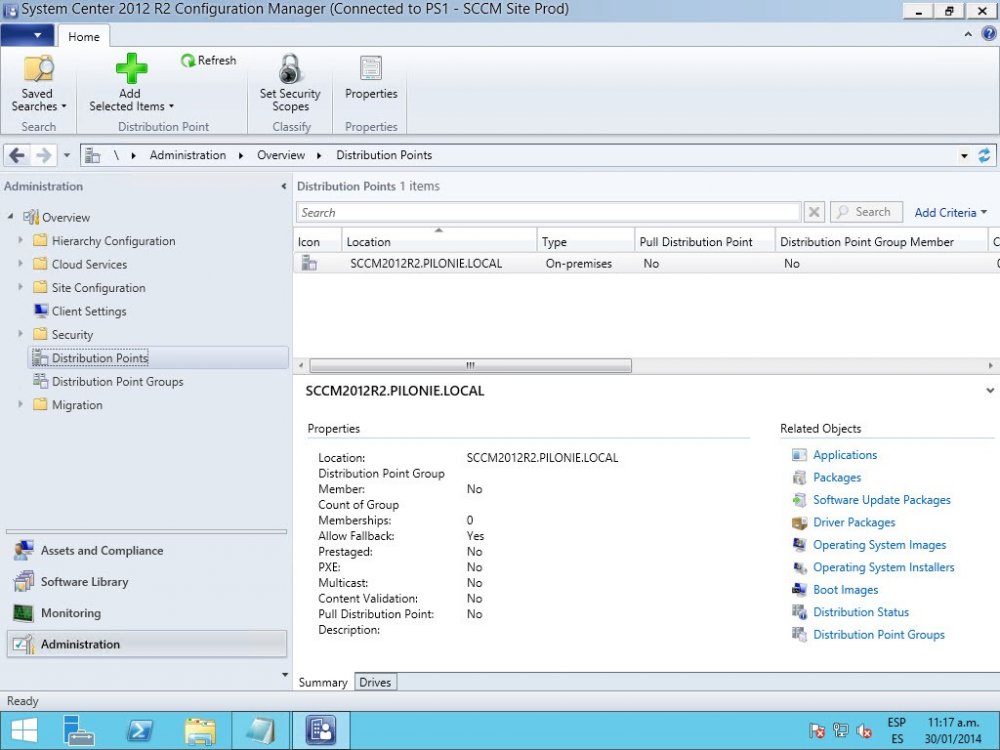Open the Boot Images link

click(x=845, y=590)
